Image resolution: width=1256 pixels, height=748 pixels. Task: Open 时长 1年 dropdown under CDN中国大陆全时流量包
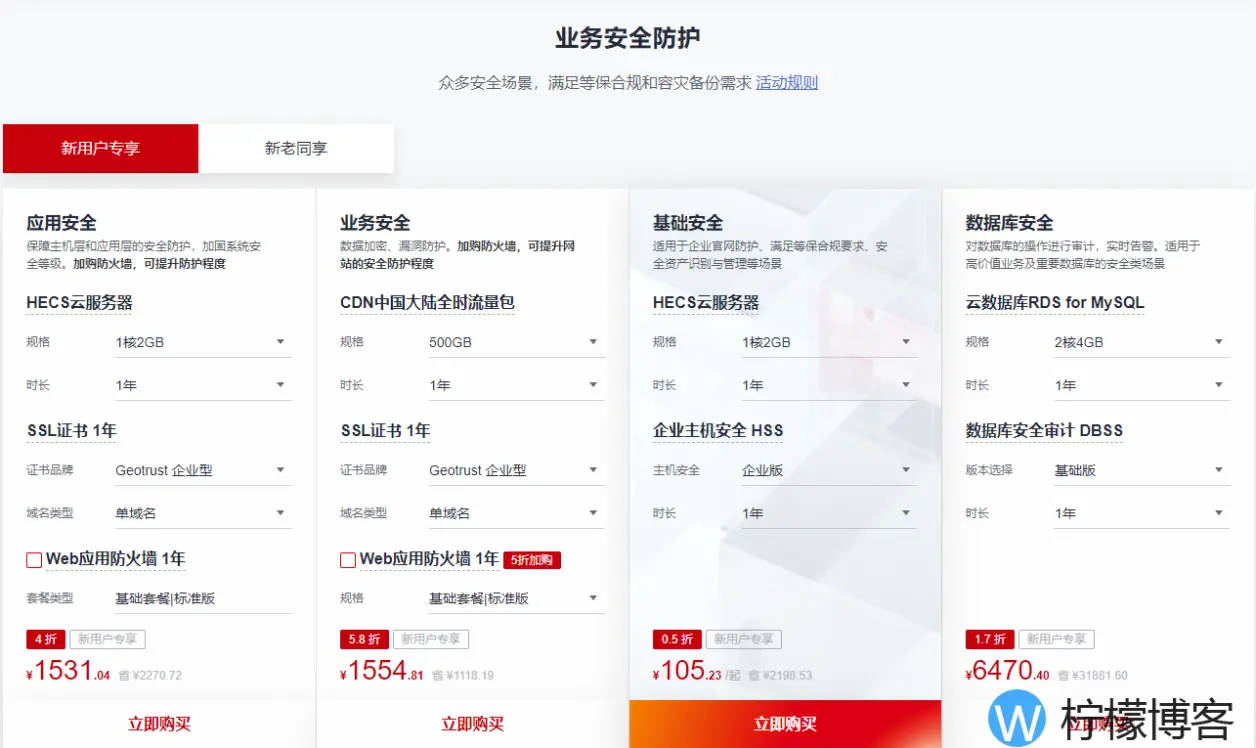(x=517, y=385)
